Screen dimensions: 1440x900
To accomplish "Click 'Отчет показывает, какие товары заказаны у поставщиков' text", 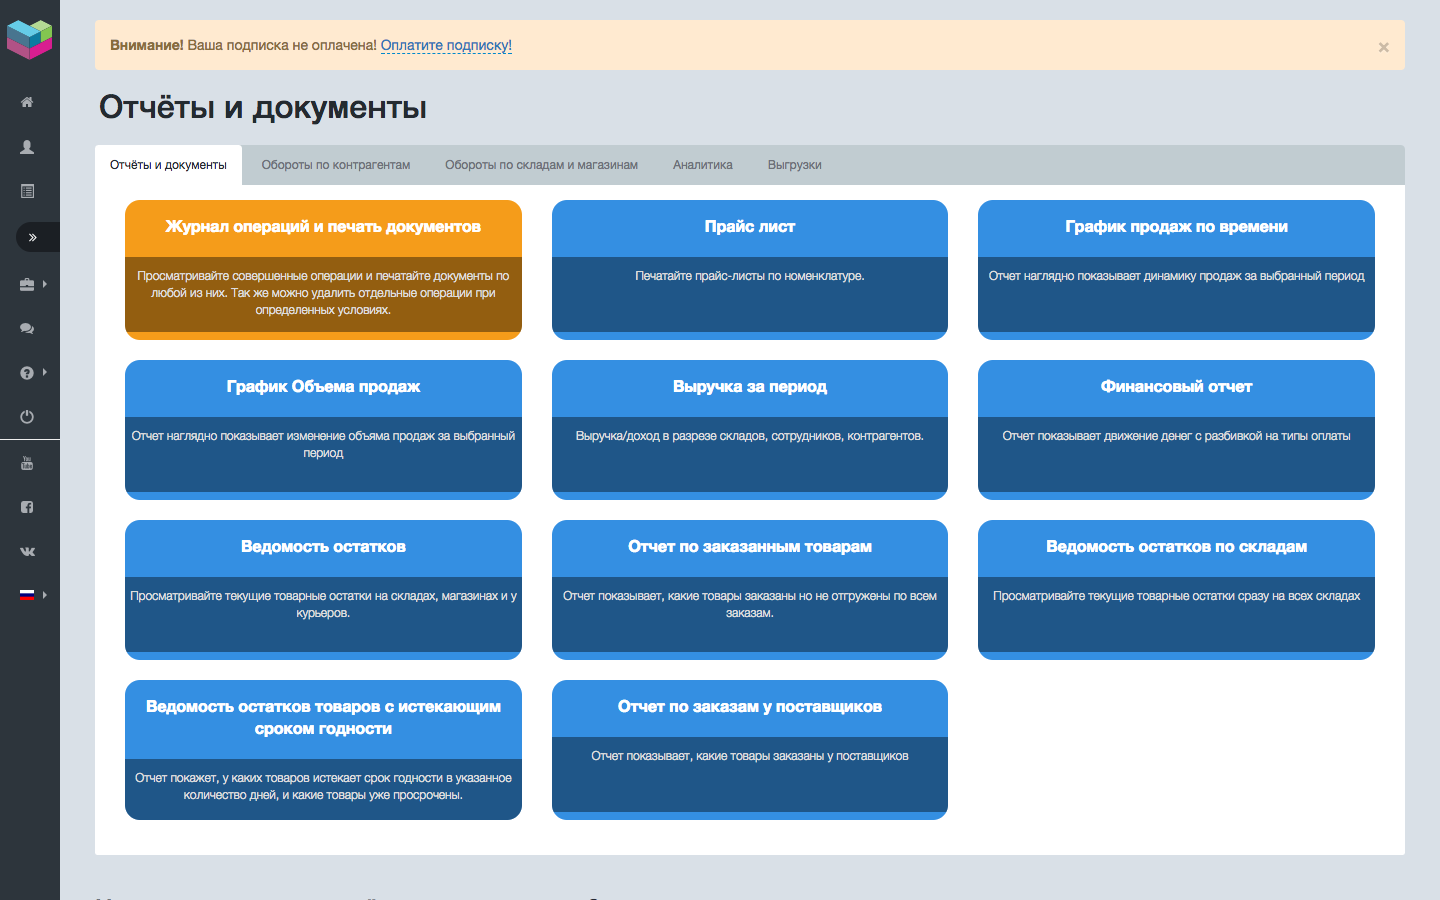I will pos(750,756).
